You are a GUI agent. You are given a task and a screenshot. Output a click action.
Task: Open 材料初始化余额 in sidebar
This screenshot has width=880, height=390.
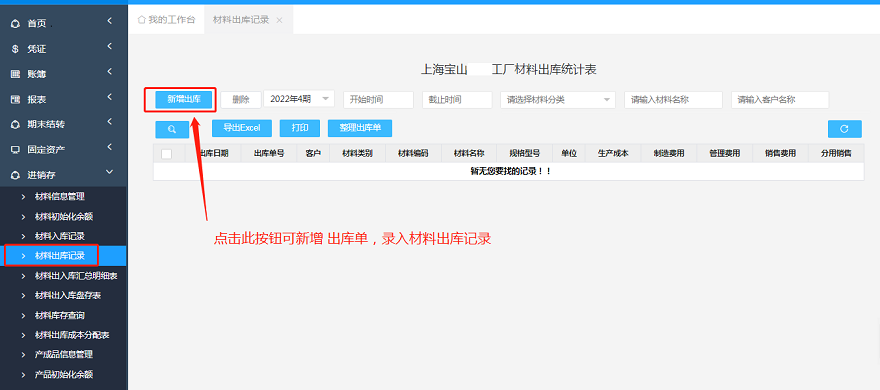(64, 216)
